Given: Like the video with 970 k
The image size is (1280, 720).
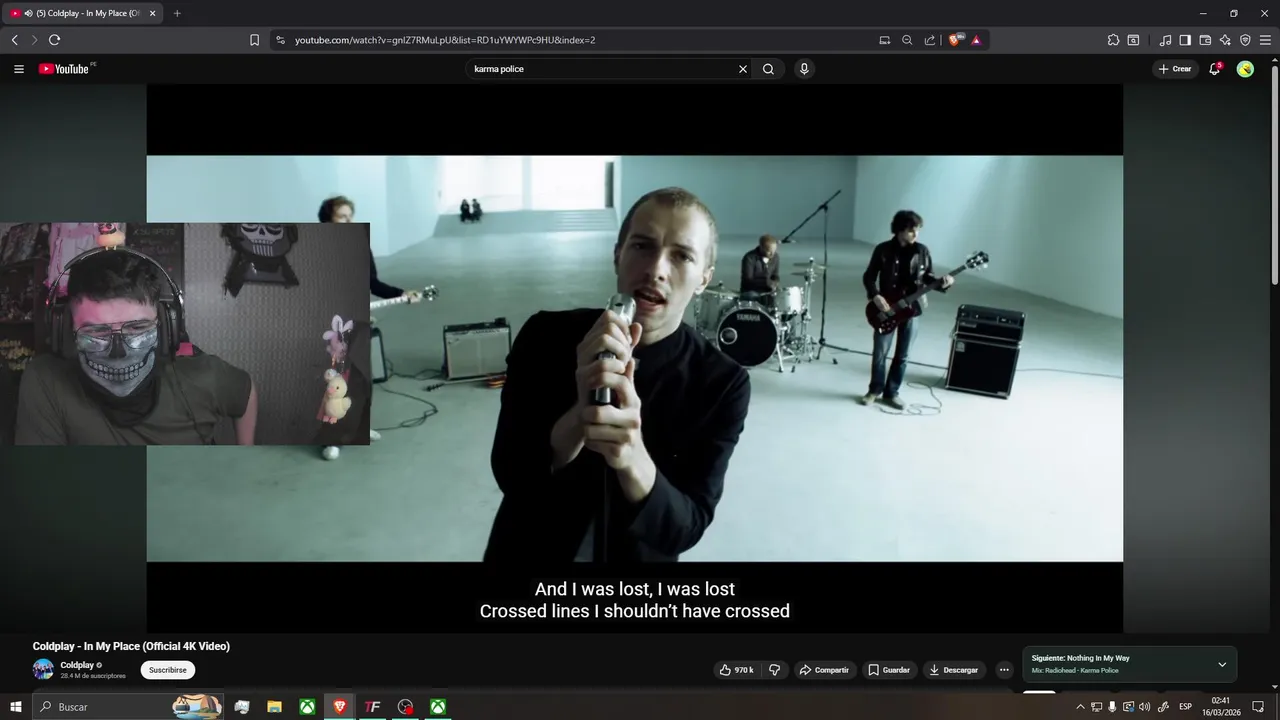Looking at the screenshot, I should [x=736, y=670].
